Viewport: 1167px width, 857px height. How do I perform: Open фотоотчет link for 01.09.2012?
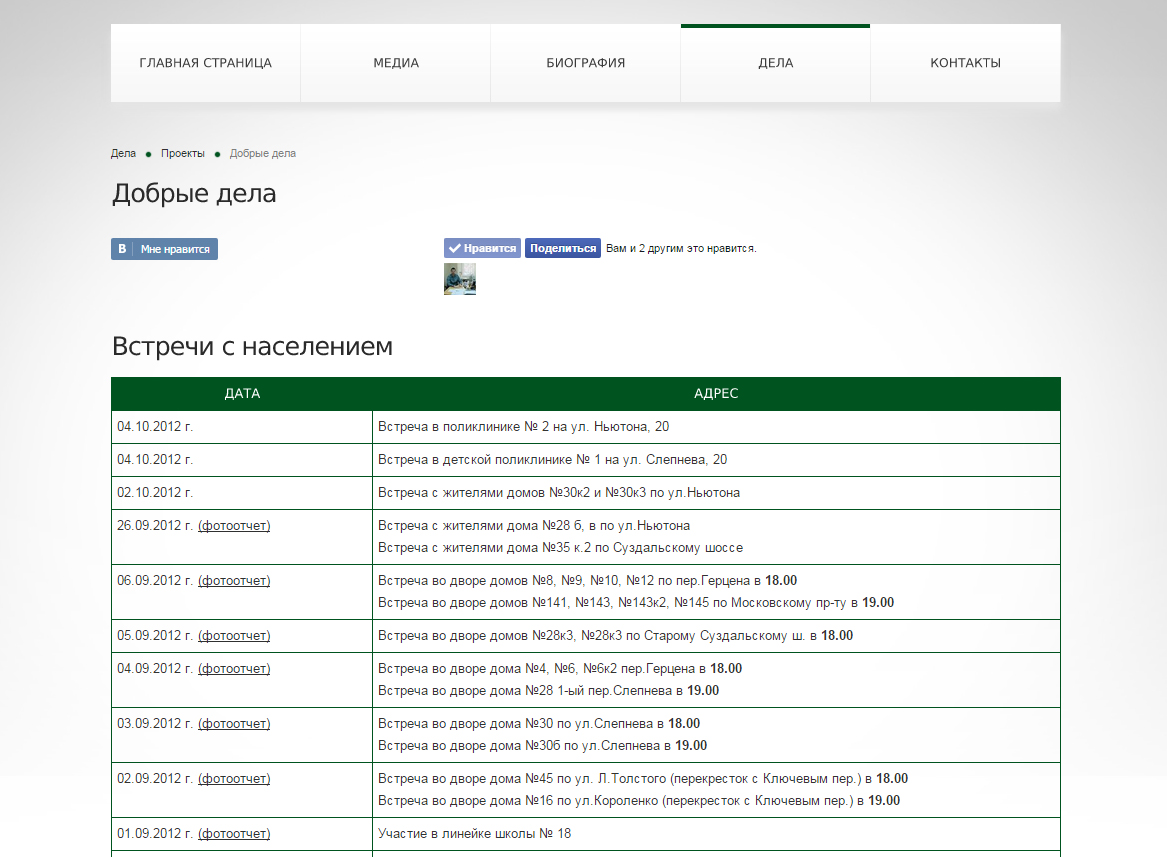[234, 834]
